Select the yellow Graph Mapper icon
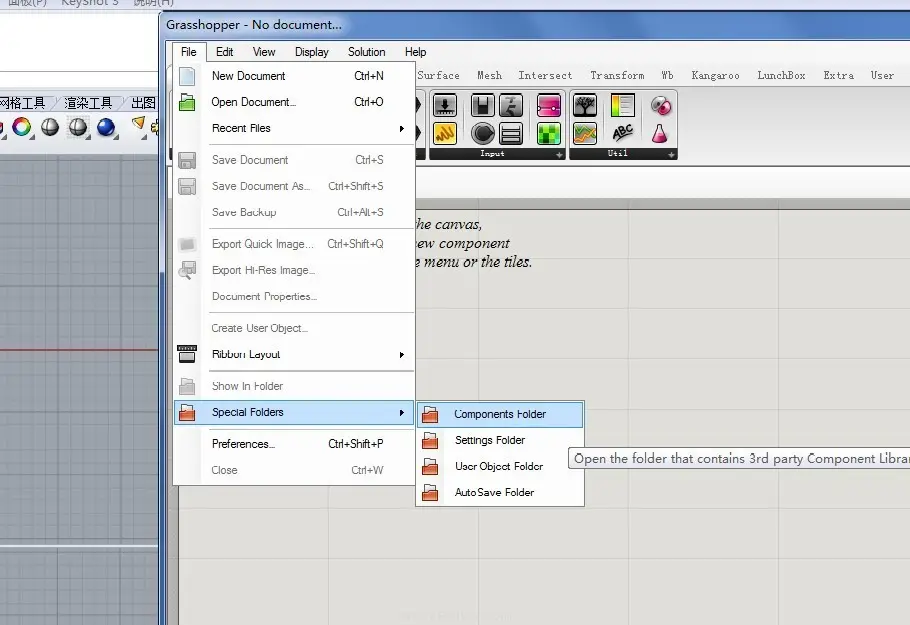Image resolution: width=910 pixels, height=625 pixels. pos(445,133)
